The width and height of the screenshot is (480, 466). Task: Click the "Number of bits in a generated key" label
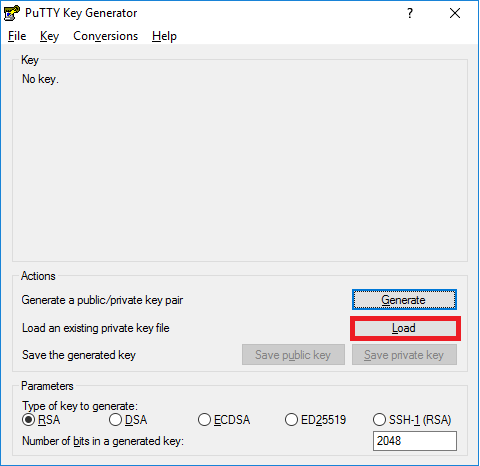(x=103, y=441)
